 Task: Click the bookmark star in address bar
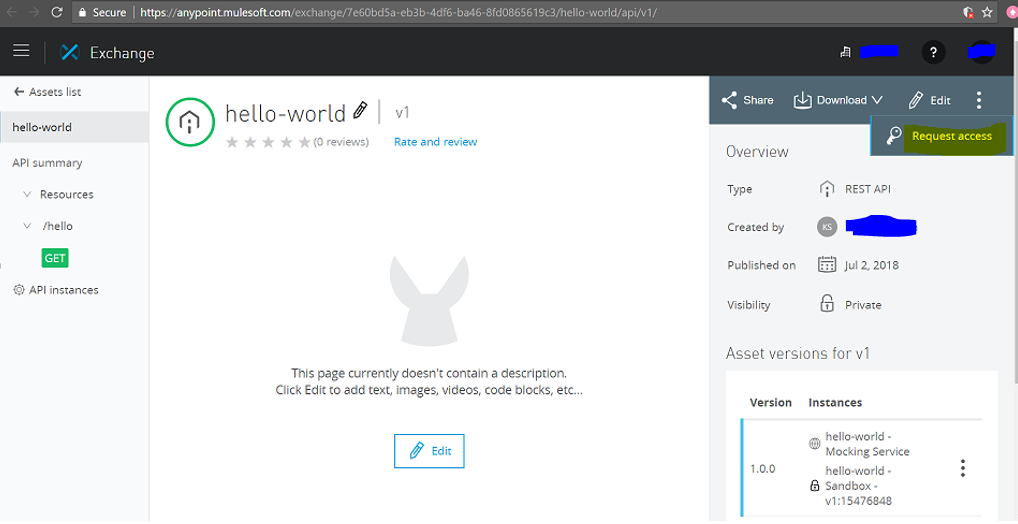pos(987,12)
